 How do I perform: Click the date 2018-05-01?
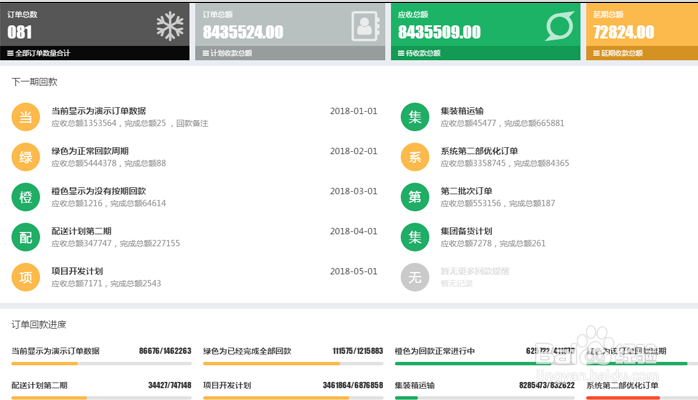click(x=353, y=271)
